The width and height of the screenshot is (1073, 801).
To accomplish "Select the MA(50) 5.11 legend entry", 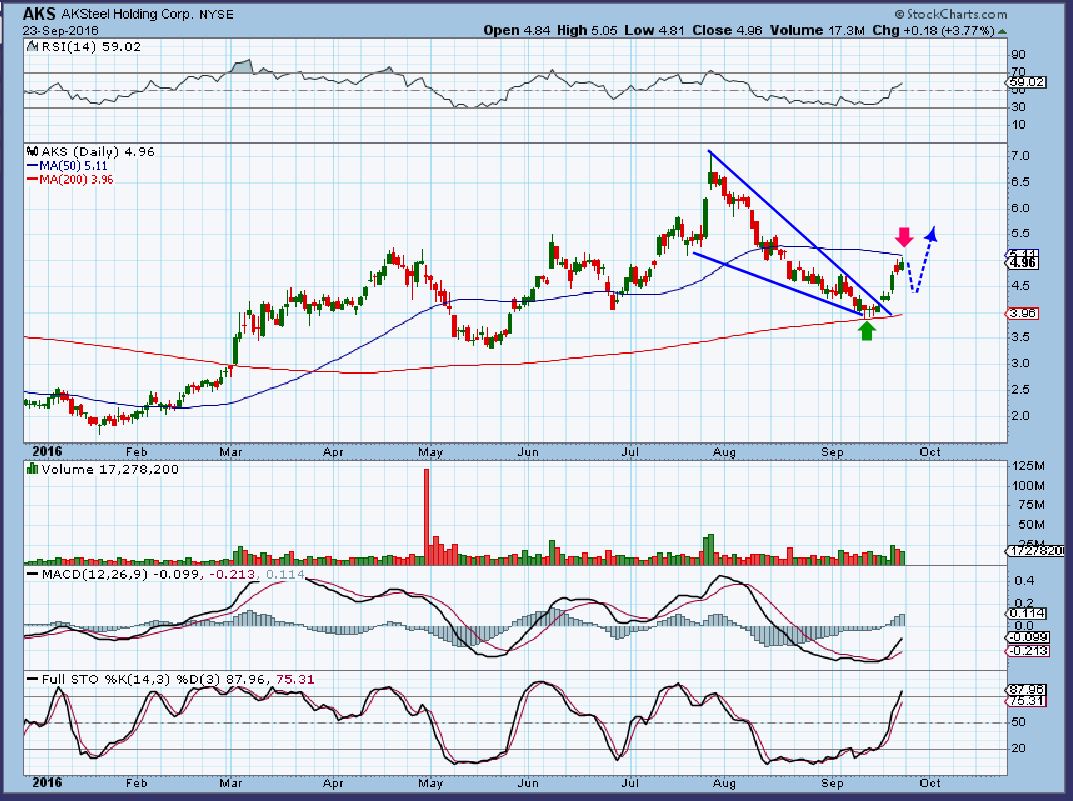I will click(x=67, y=166).
